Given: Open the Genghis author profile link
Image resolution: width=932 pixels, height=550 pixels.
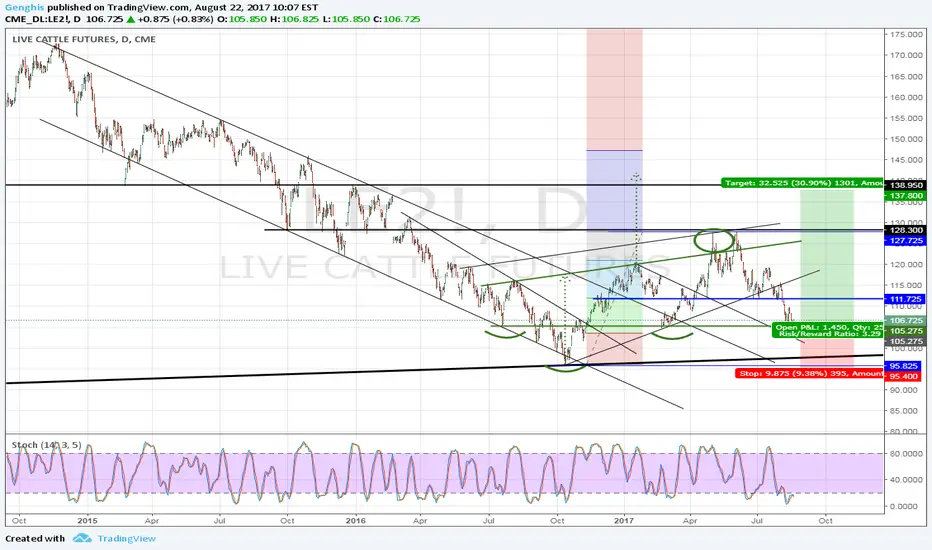Looking at the screenshot, I should coord(24,8).
